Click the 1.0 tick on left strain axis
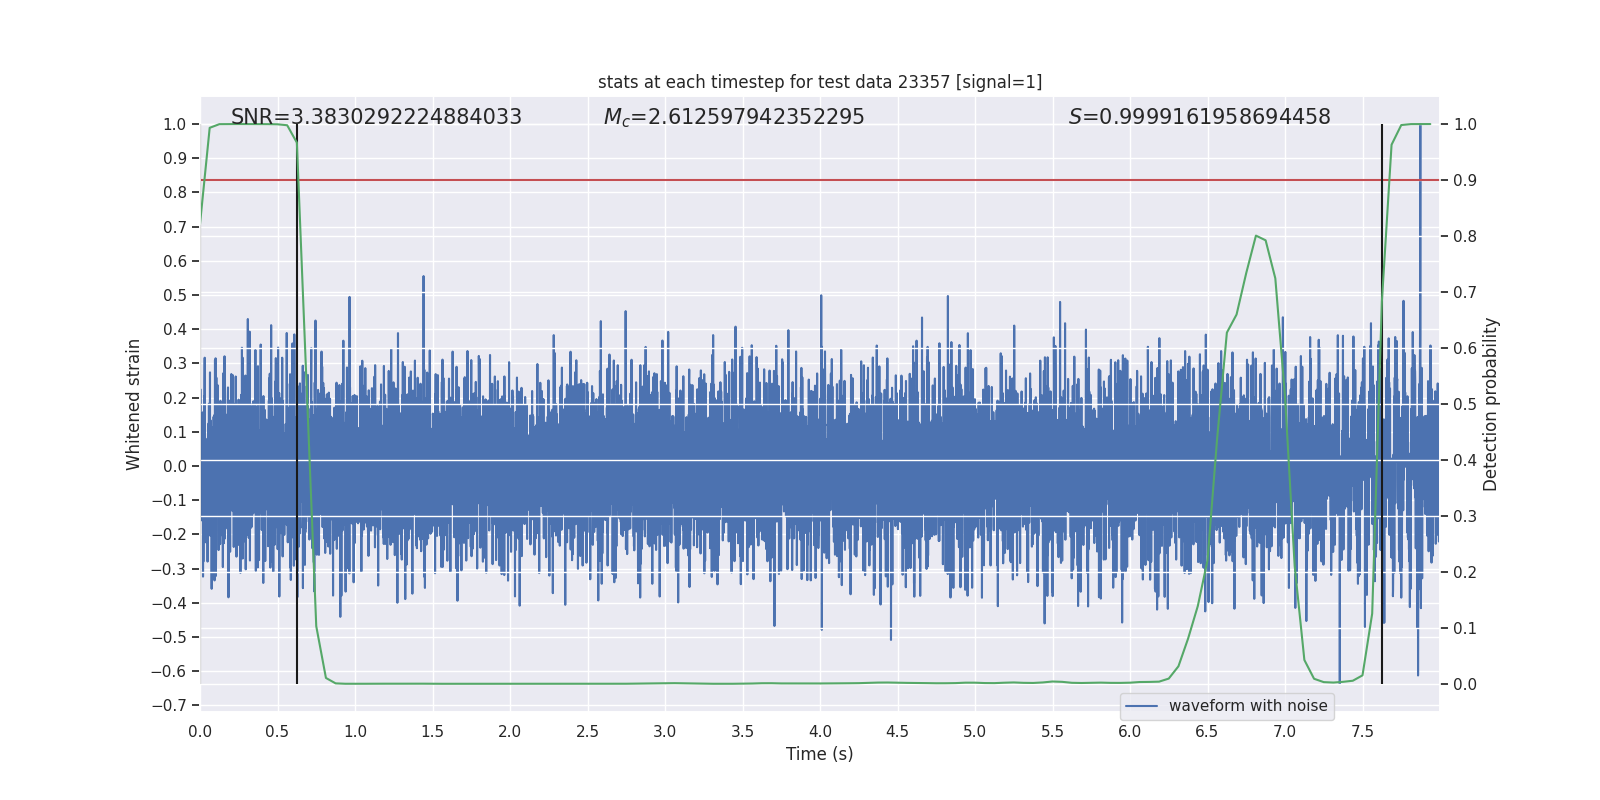 (x=175, y=125)
